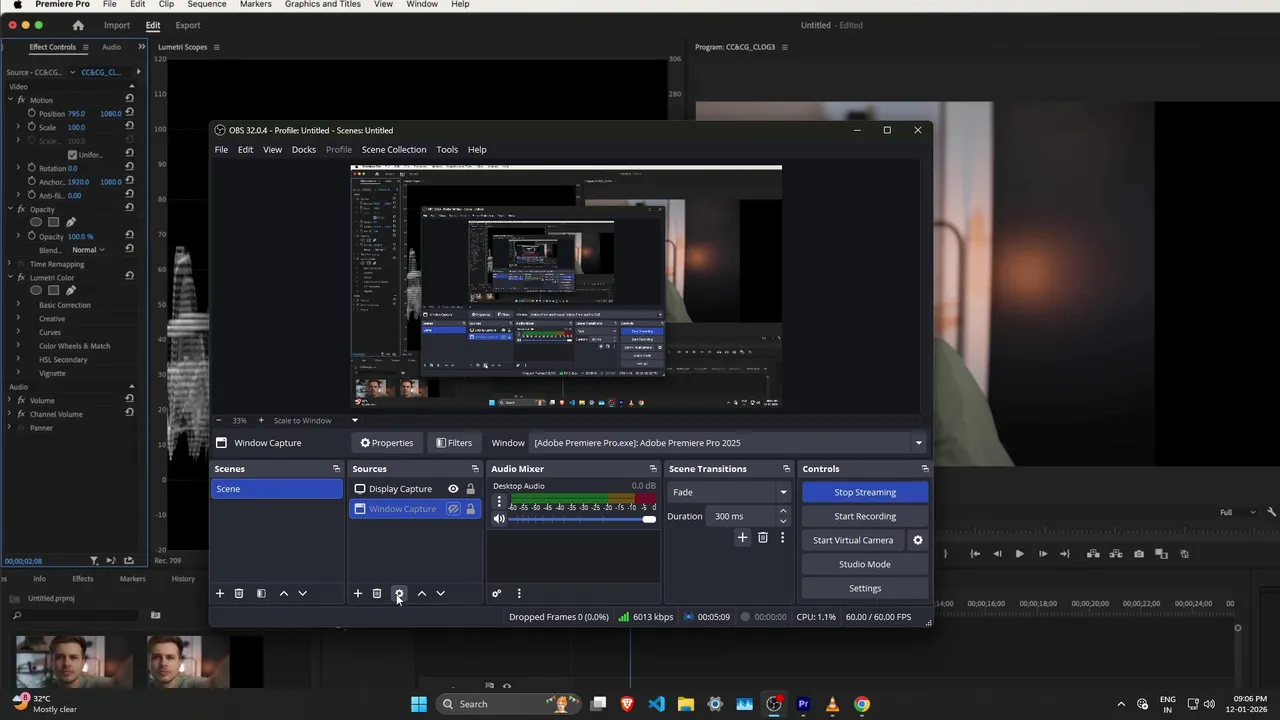Viewport: 1280px width, 720px height.
Task: Adjust Desktop Audio volume slider
Action: (x=582, y=519)
